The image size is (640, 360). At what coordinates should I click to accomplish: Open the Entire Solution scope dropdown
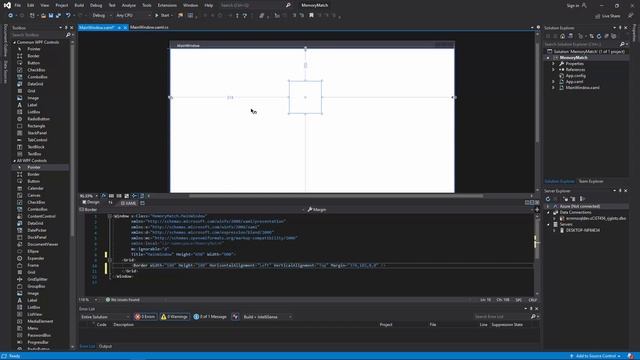pos(104,317)
